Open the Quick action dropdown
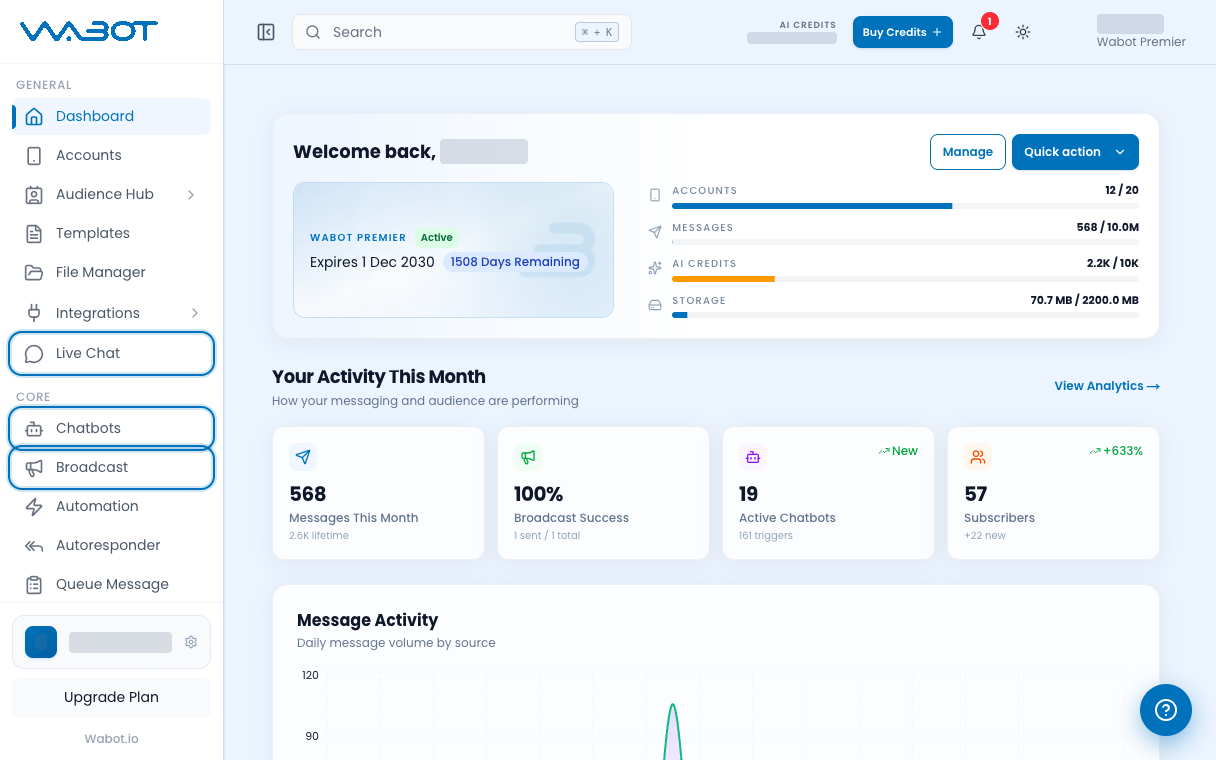 (1075, 152)
